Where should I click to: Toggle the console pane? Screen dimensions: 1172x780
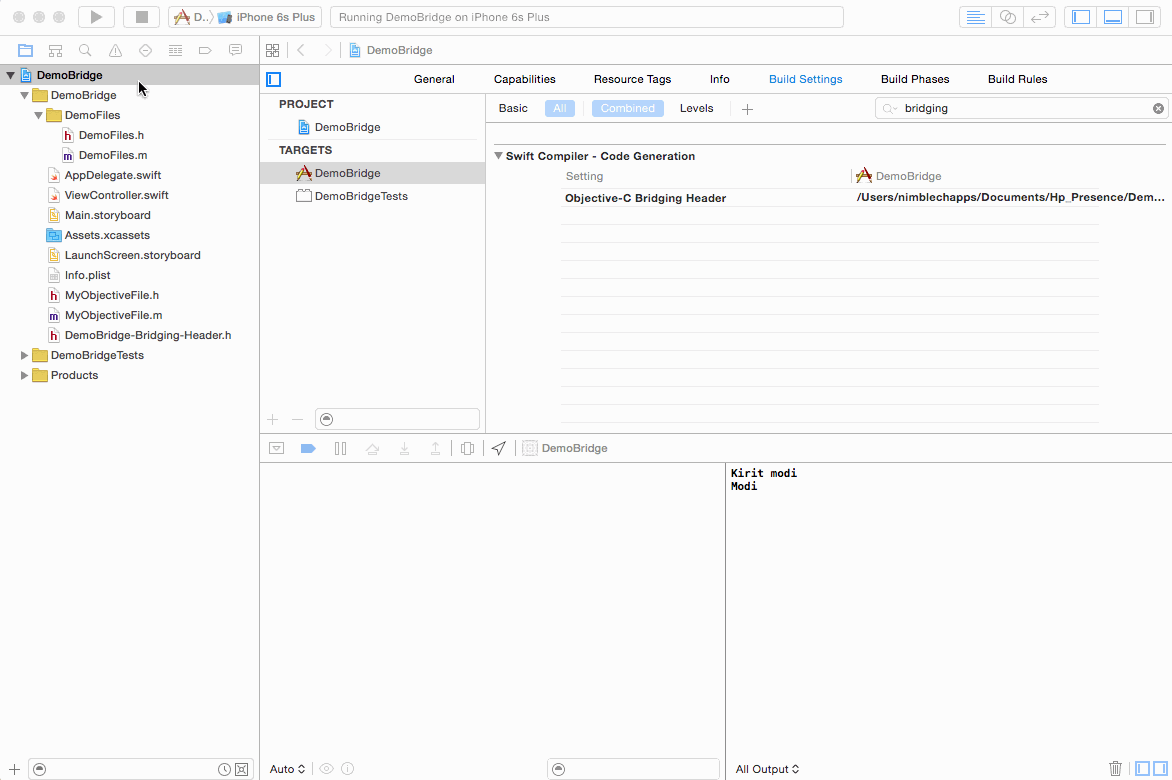pyautogui.click(x=1160, y=768)
